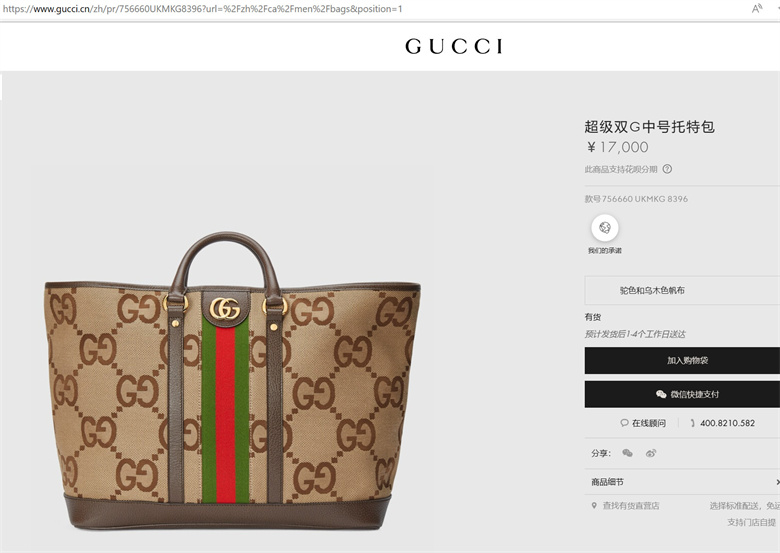Share product via Weibo icon
780x553 pixels.
[x=651, y=453]
